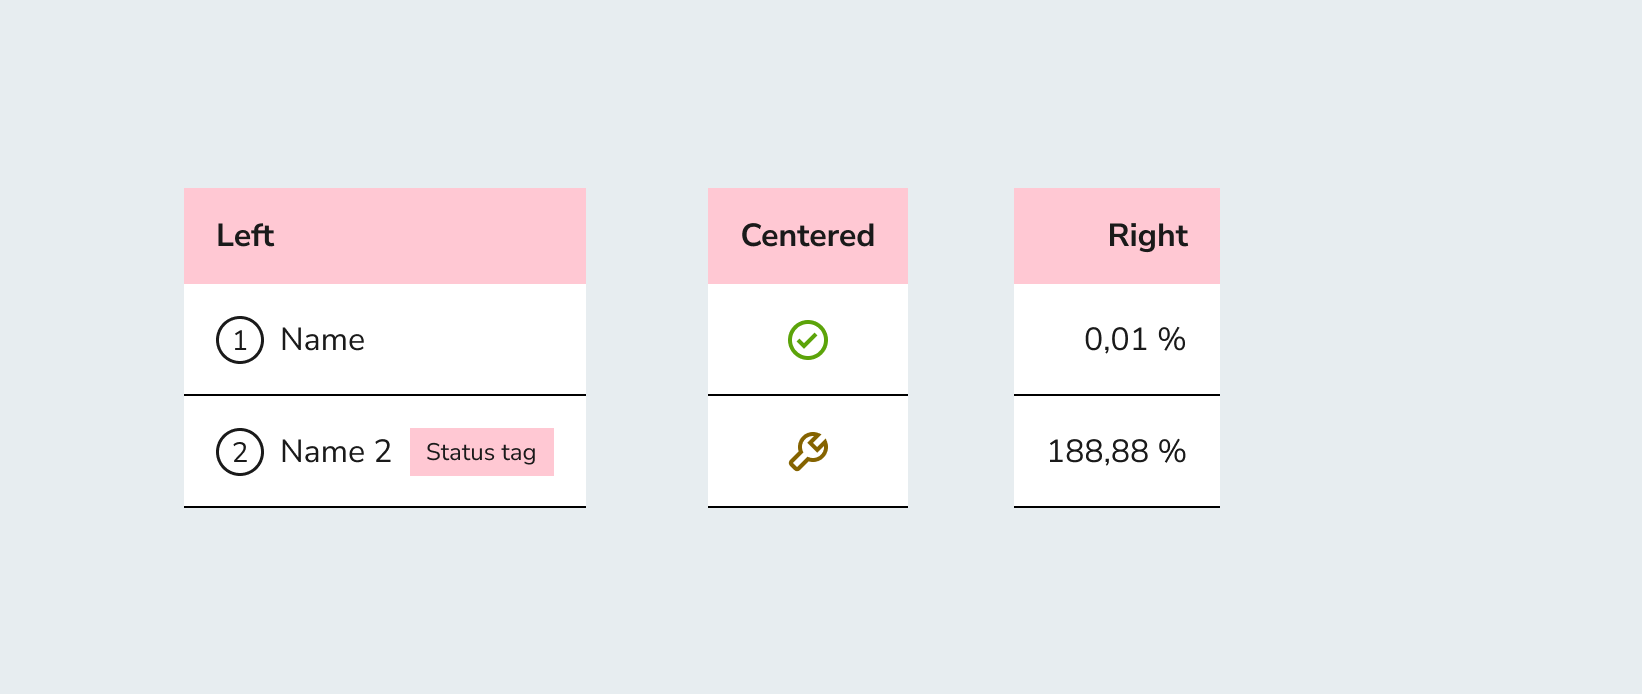The height and width of the screenshot is (694, 1642).
Task: Click the pink Status tag badge
Action: [x=482, y=452]
